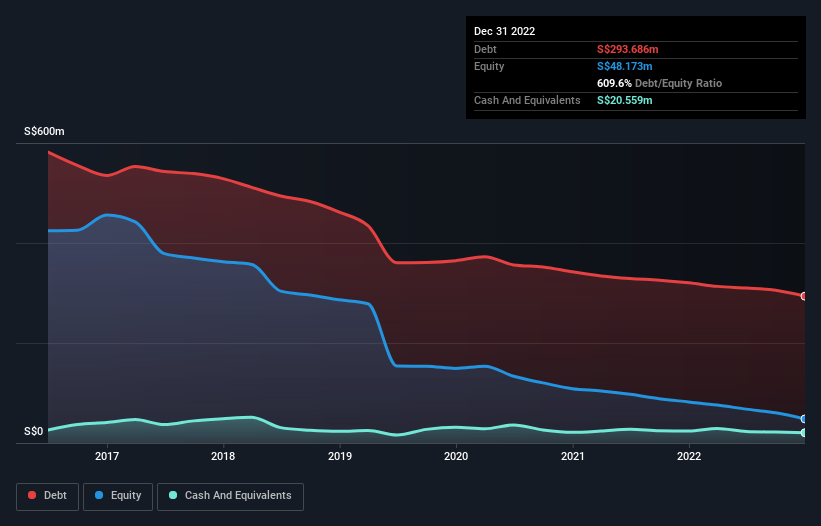
Task: Click the S$600m y-axis label
Action: [x=44, y=131]
